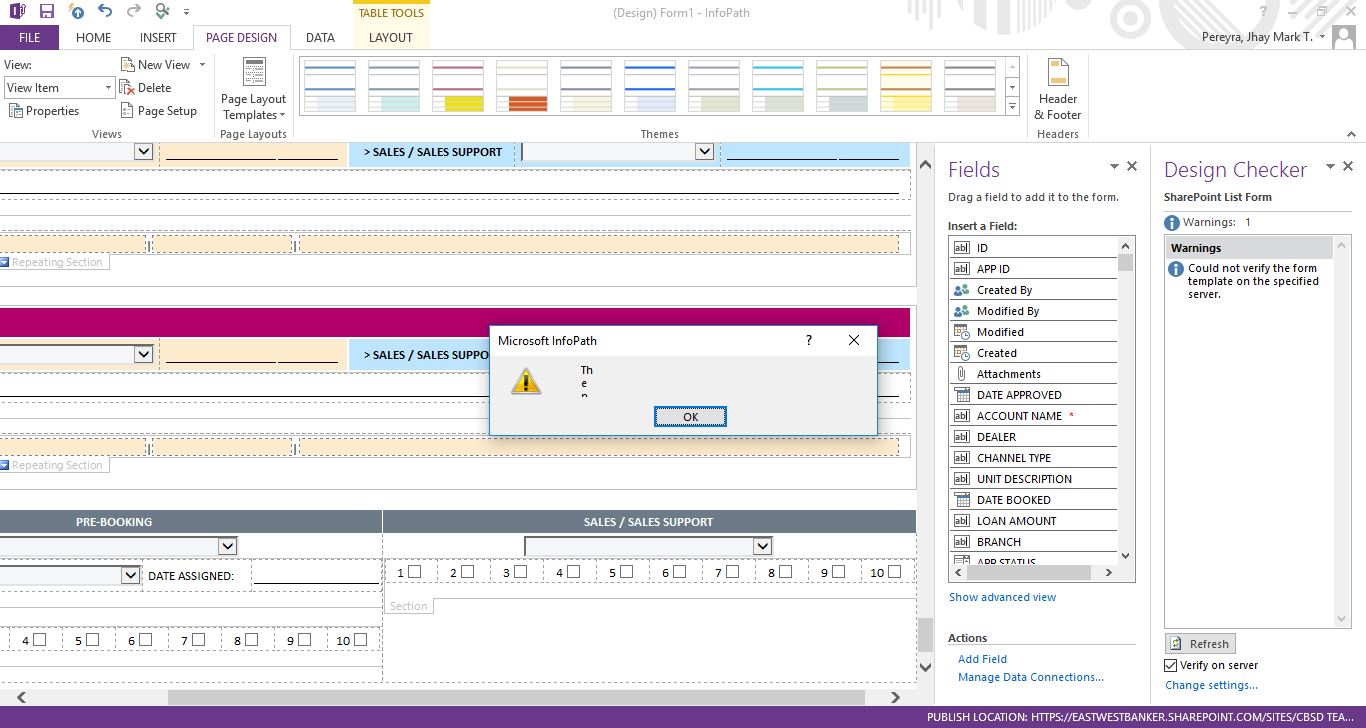Click the DATE ASSIGNED input field
This screenshot has height=728, width=1366.
pos(315,575)
